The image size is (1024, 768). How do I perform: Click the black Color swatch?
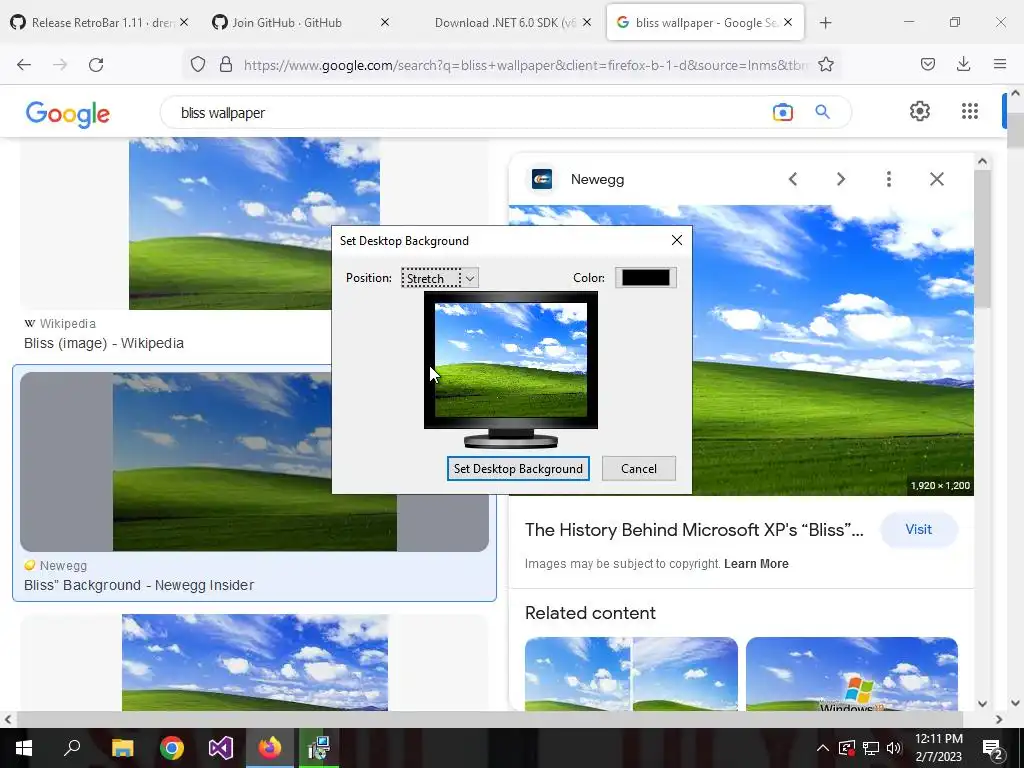(x=646, y=278)
